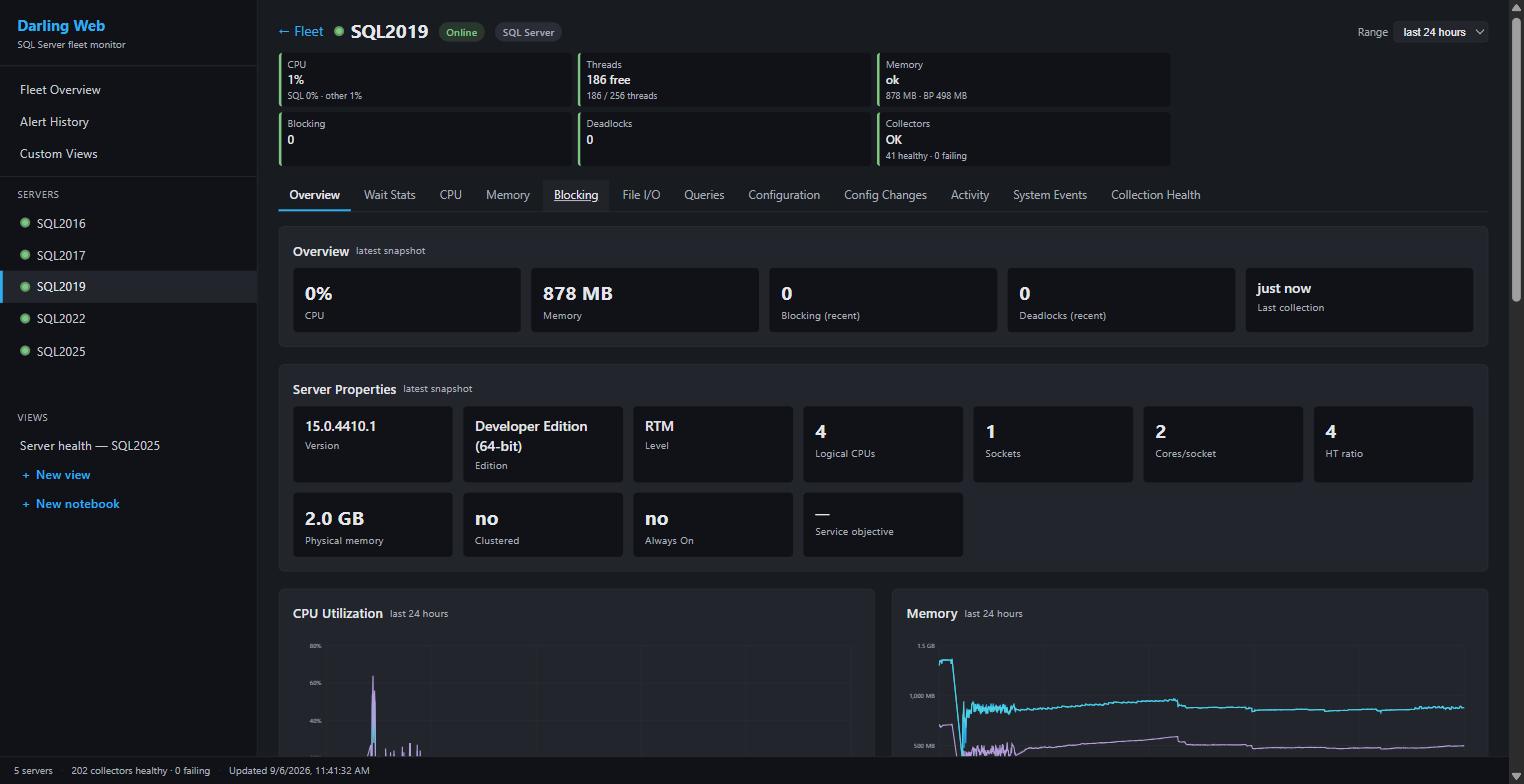Click the 2.0 GB Physical memory tile
The height and width of the screenshot is (784, 1524).
tap(373, 525)
